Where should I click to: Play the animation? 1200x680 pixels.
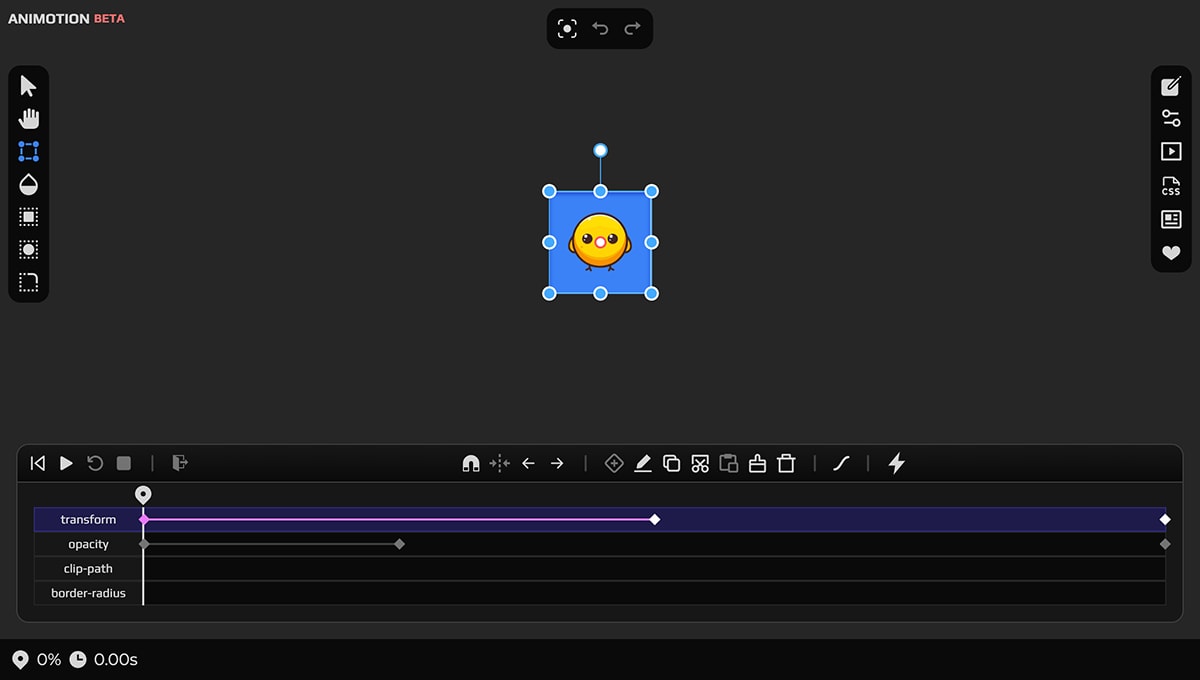point(66,463)
